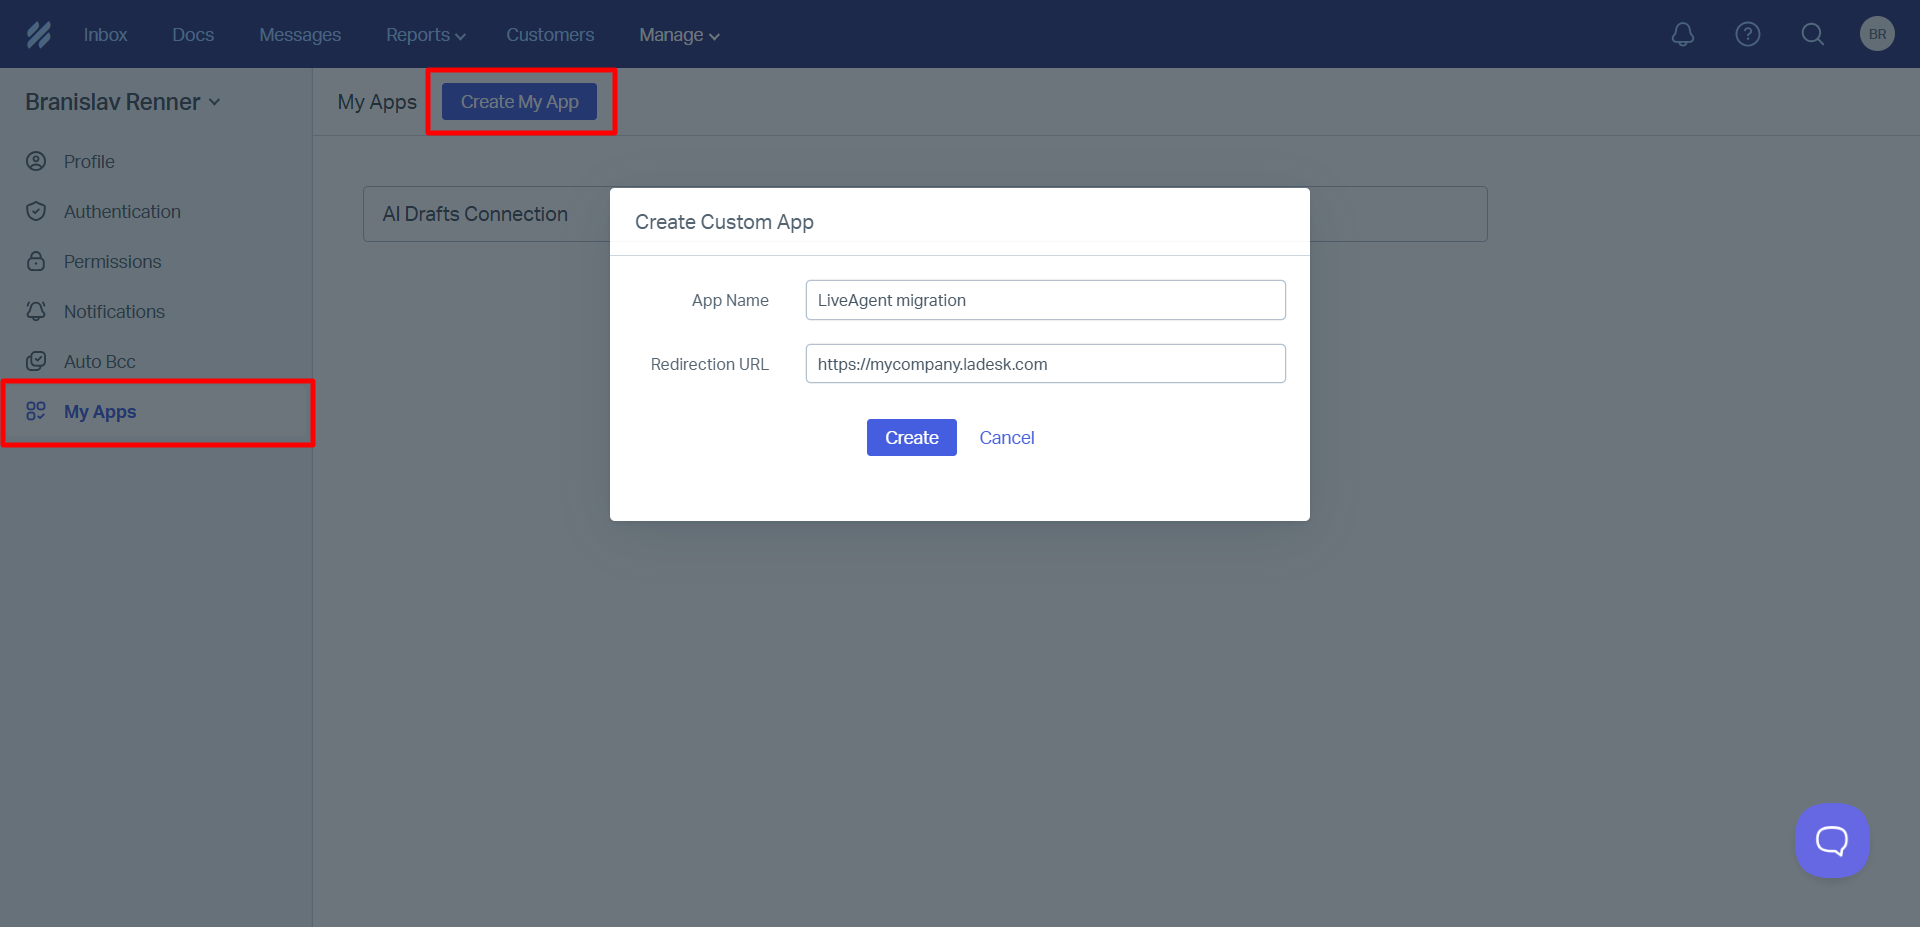Viewport: 1920px width, 927px height.
Task: Open the Customers menu item
Action: coord(550,35)
